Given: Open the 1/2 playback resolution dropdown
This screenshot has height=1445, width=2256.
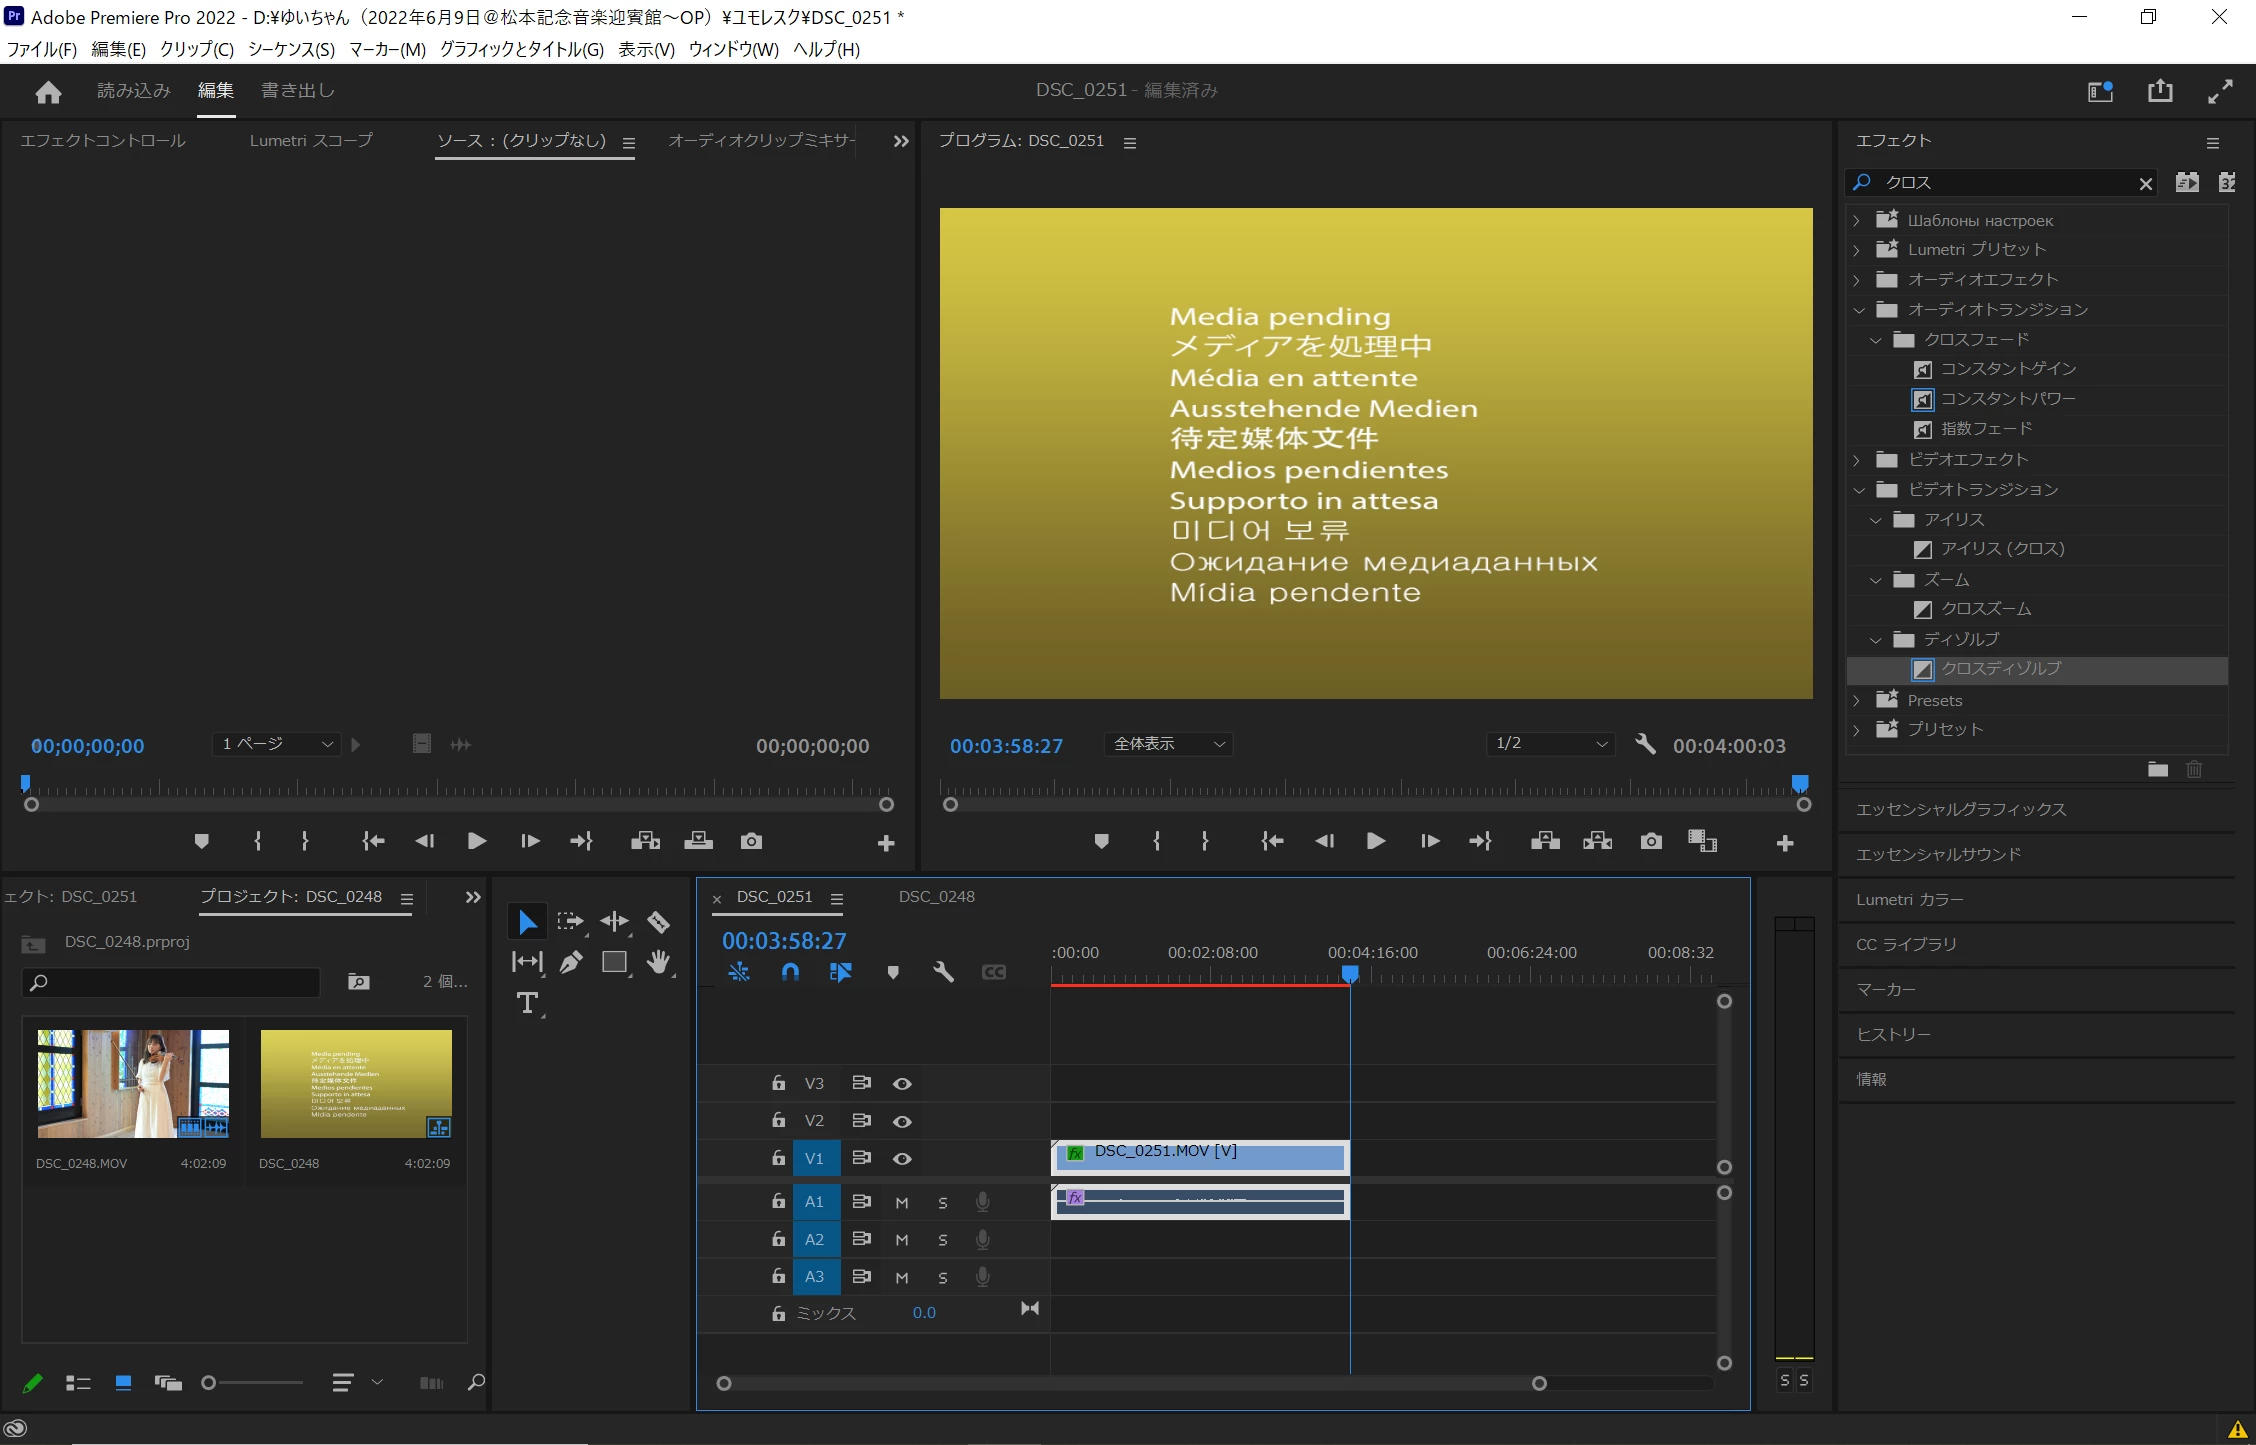Looking at the screenshot, I should (1549, 744).
